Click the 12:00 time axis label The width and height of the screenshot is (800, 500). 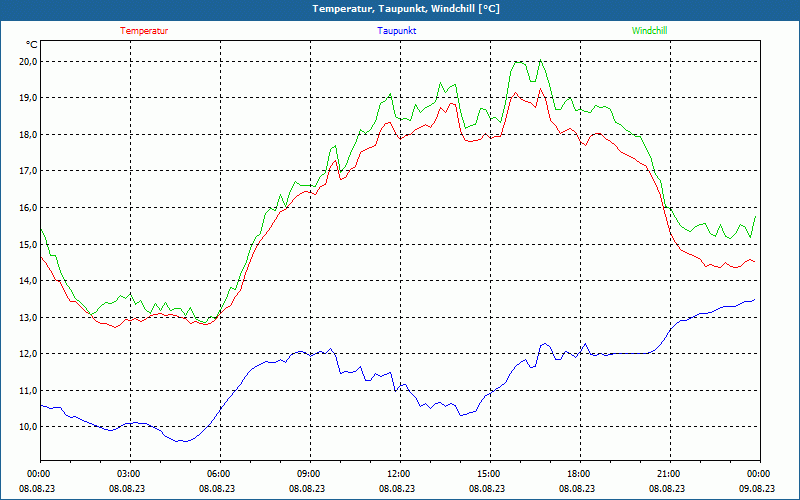click(x=401, y=474)
